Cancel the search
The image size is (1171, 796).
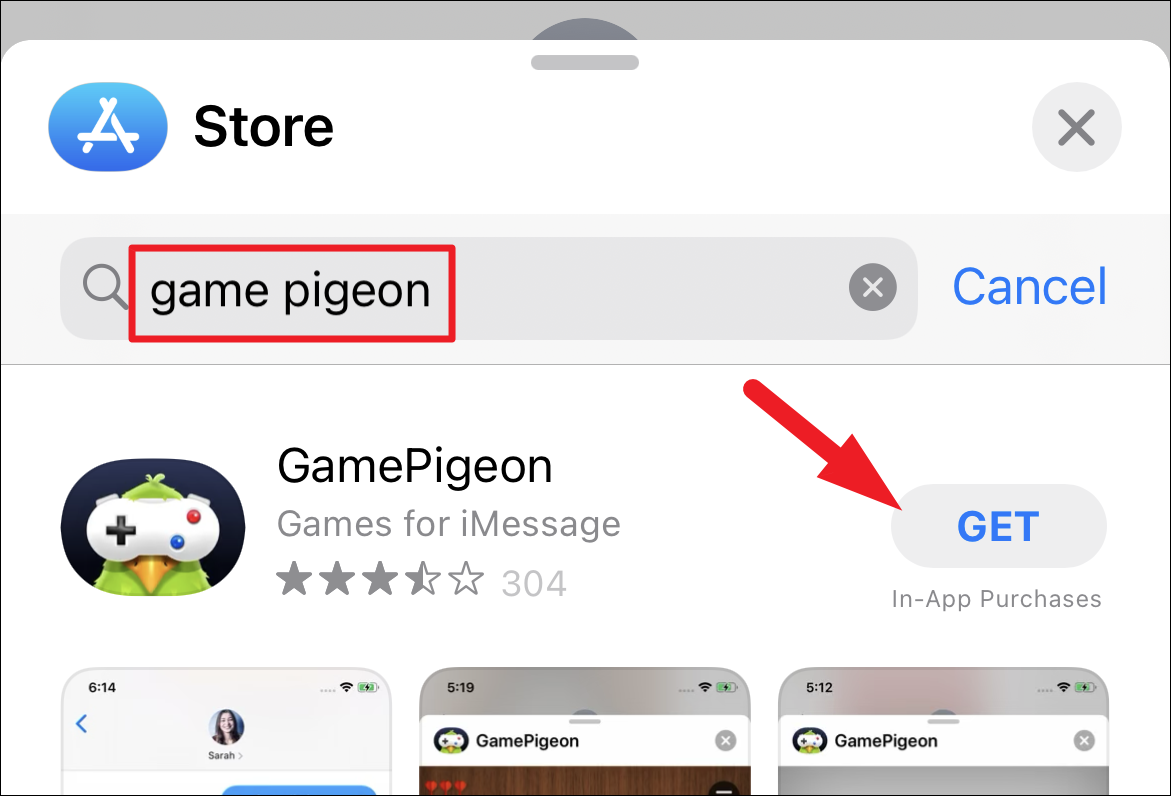[x=1029, y=287]
